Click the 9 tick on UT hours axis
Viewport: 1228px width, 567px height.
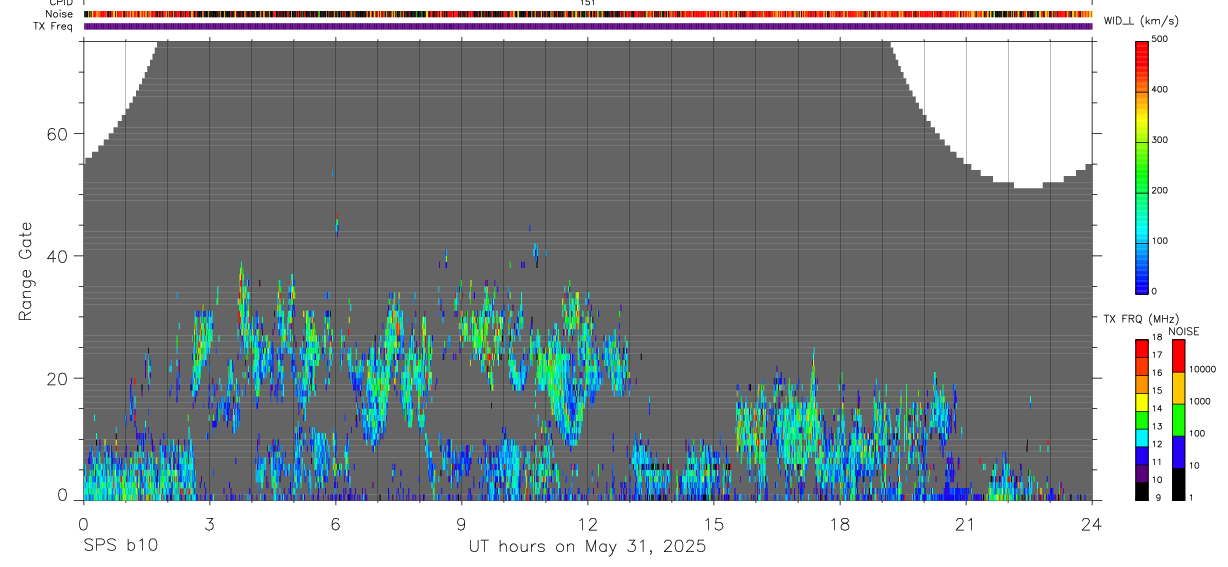461,524
